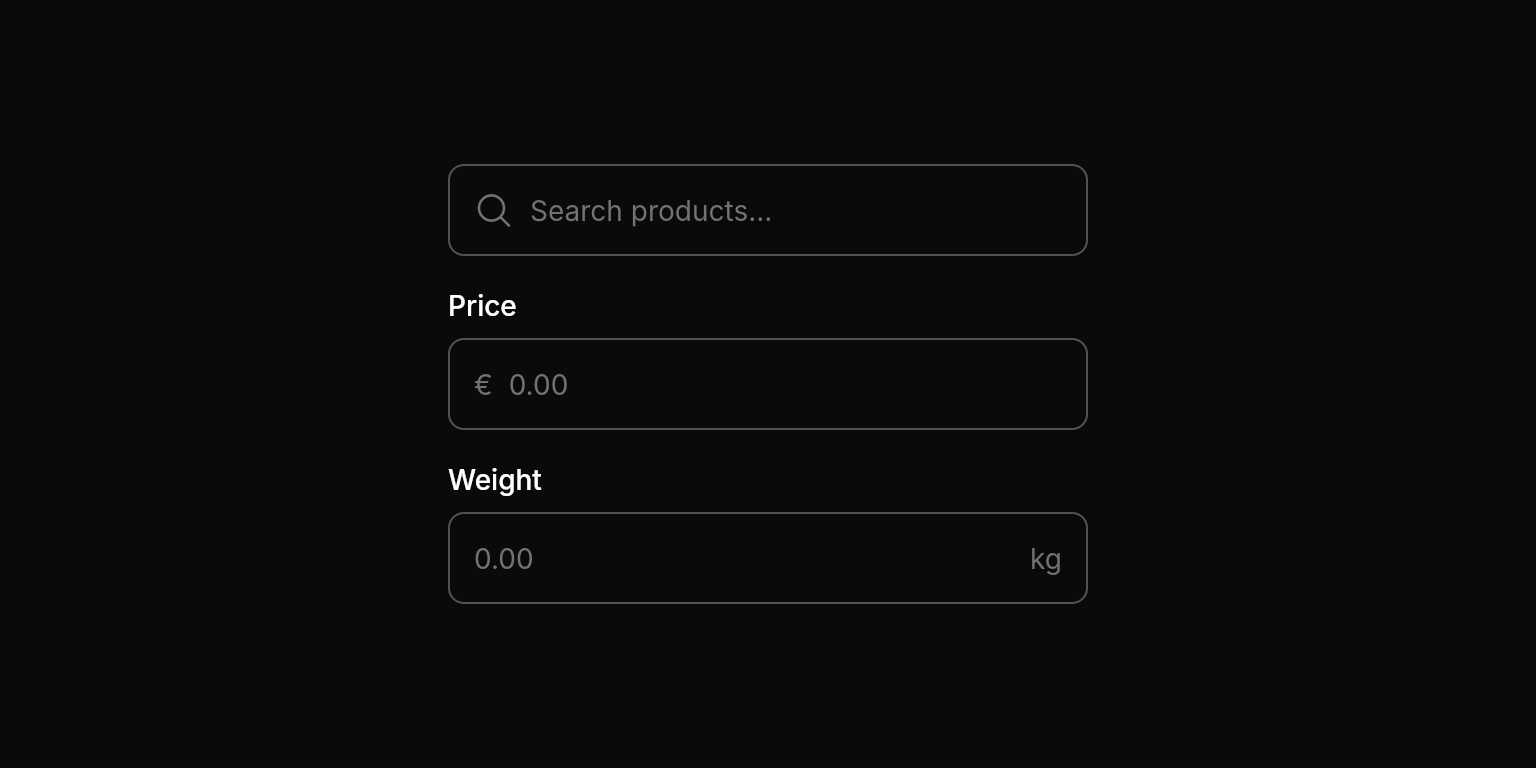Click the Search products placeholder text

pos(650,211)
